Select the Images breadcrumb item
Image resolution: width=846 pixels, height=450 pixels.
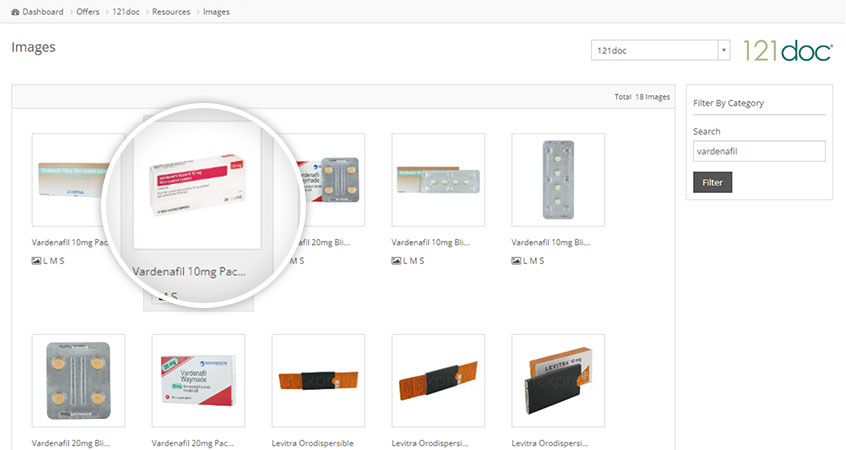click(x=216, y=12)
